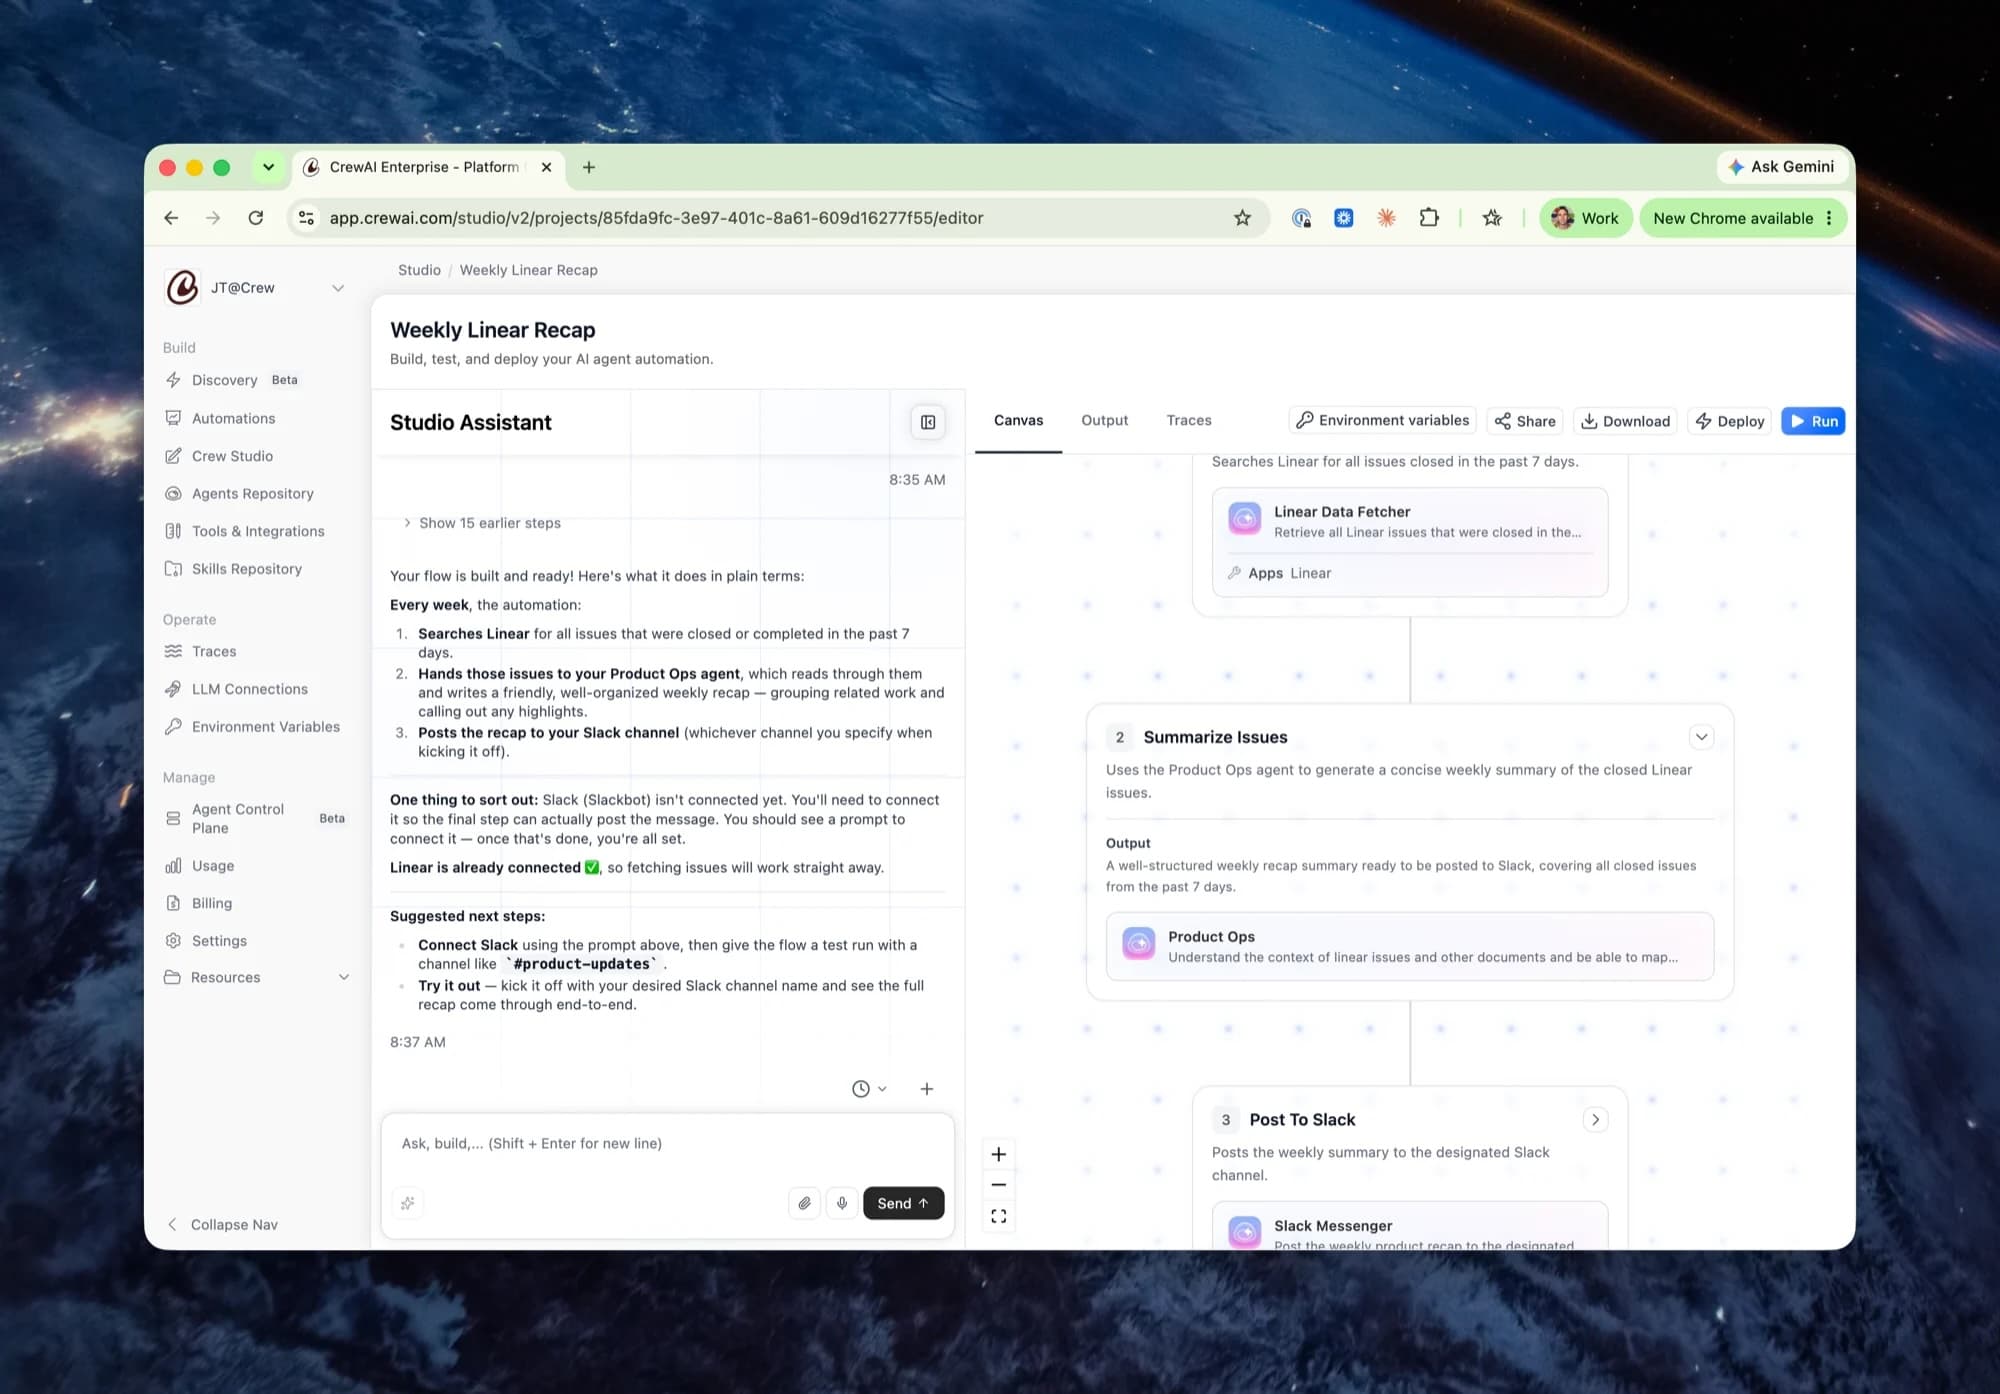Click the password manager extension icon
This screenshot has height=1394, width=2000.
point(1301,218)
